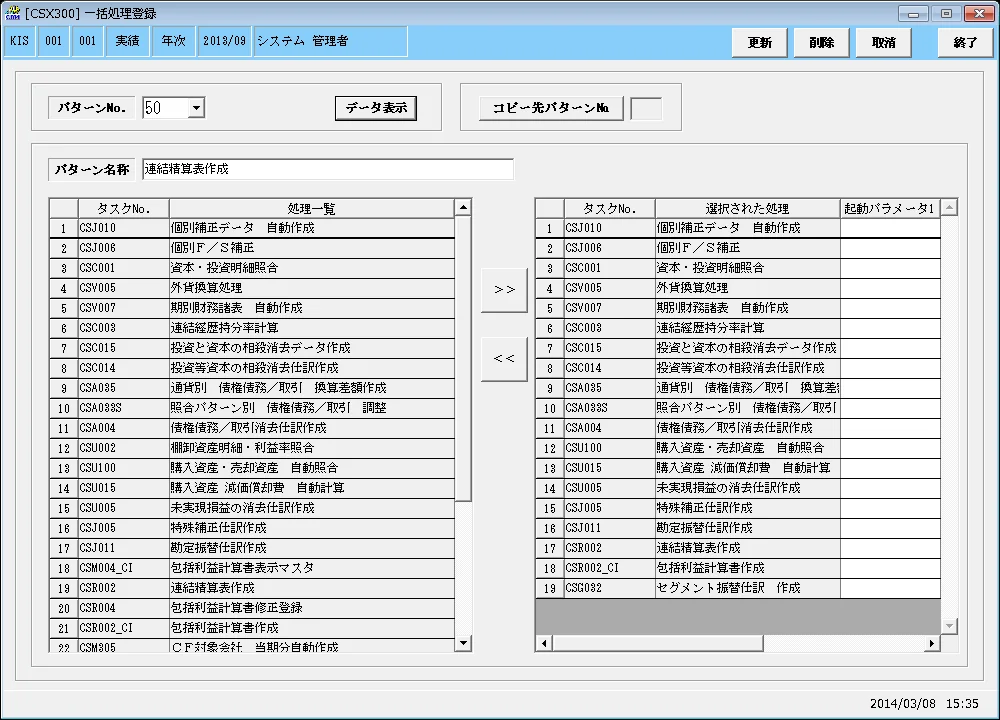The height and width of the screenshot is (720, 1000).
Task: Click the down arrow of left list scrollbar
Action: click(x=464, y=643)
